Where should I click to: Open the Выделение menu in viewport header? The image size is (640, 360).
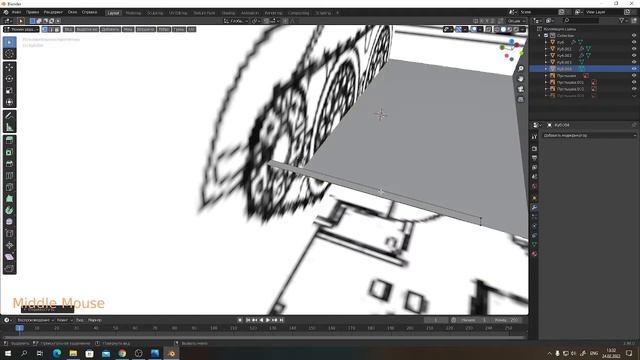tap(87, 29)
